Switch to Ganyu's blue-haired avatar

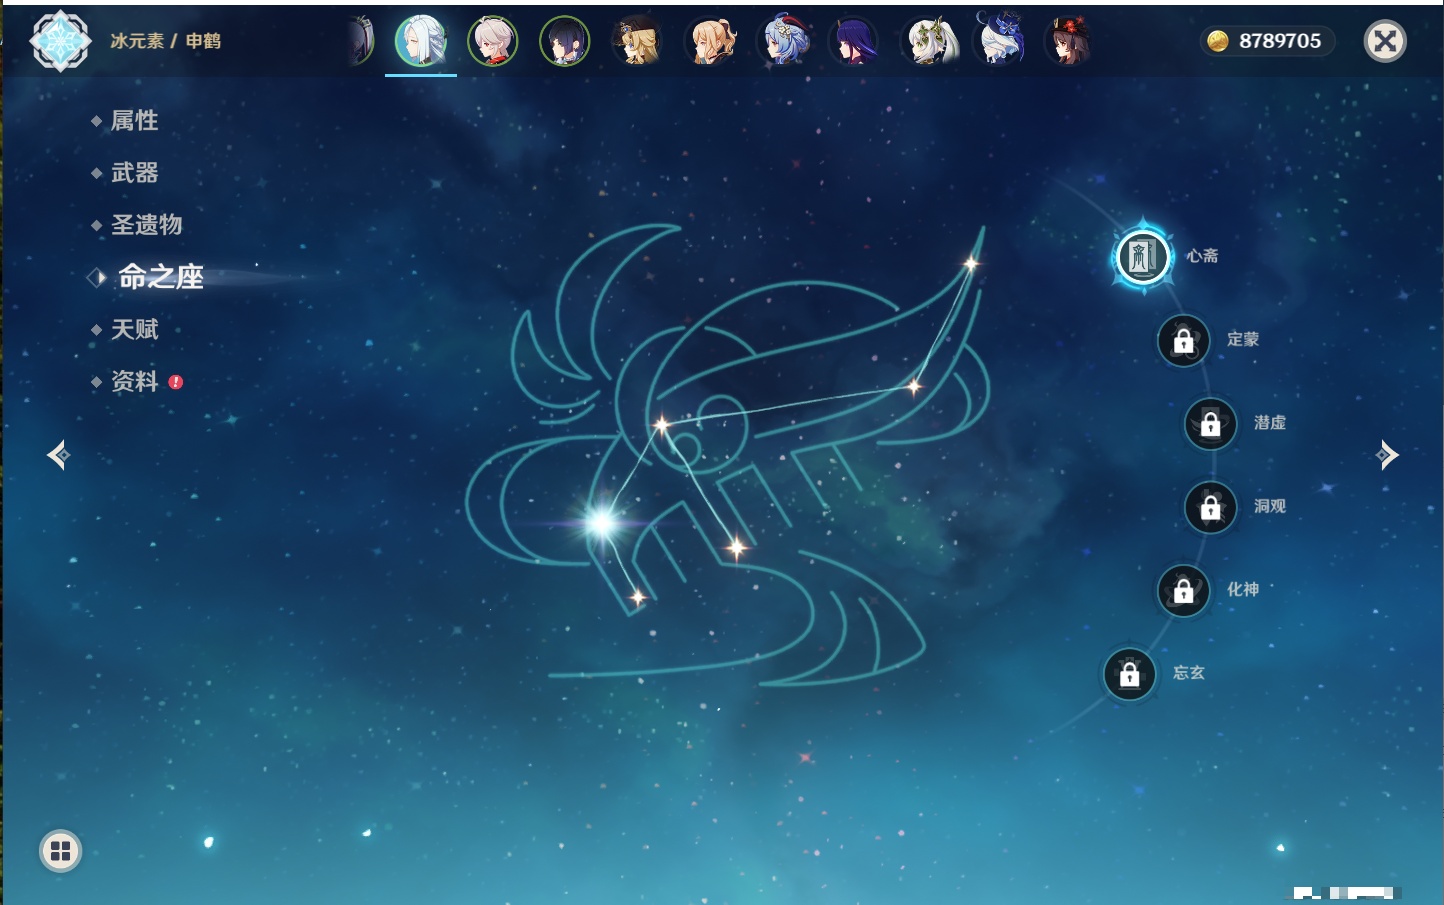point(782,41)
